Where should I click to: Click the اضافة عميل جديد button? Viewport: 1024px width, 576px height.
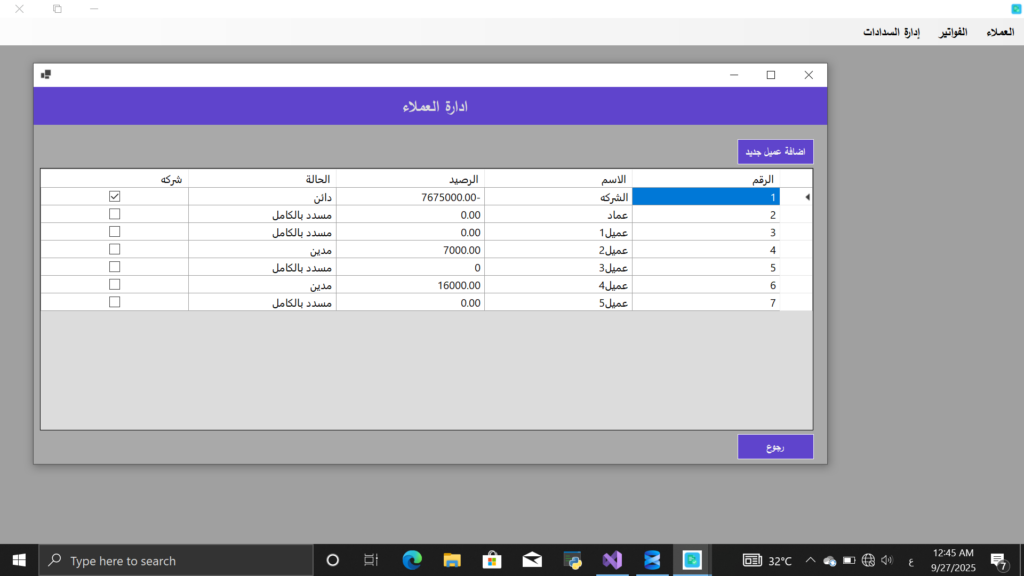[x=775, y=152]
